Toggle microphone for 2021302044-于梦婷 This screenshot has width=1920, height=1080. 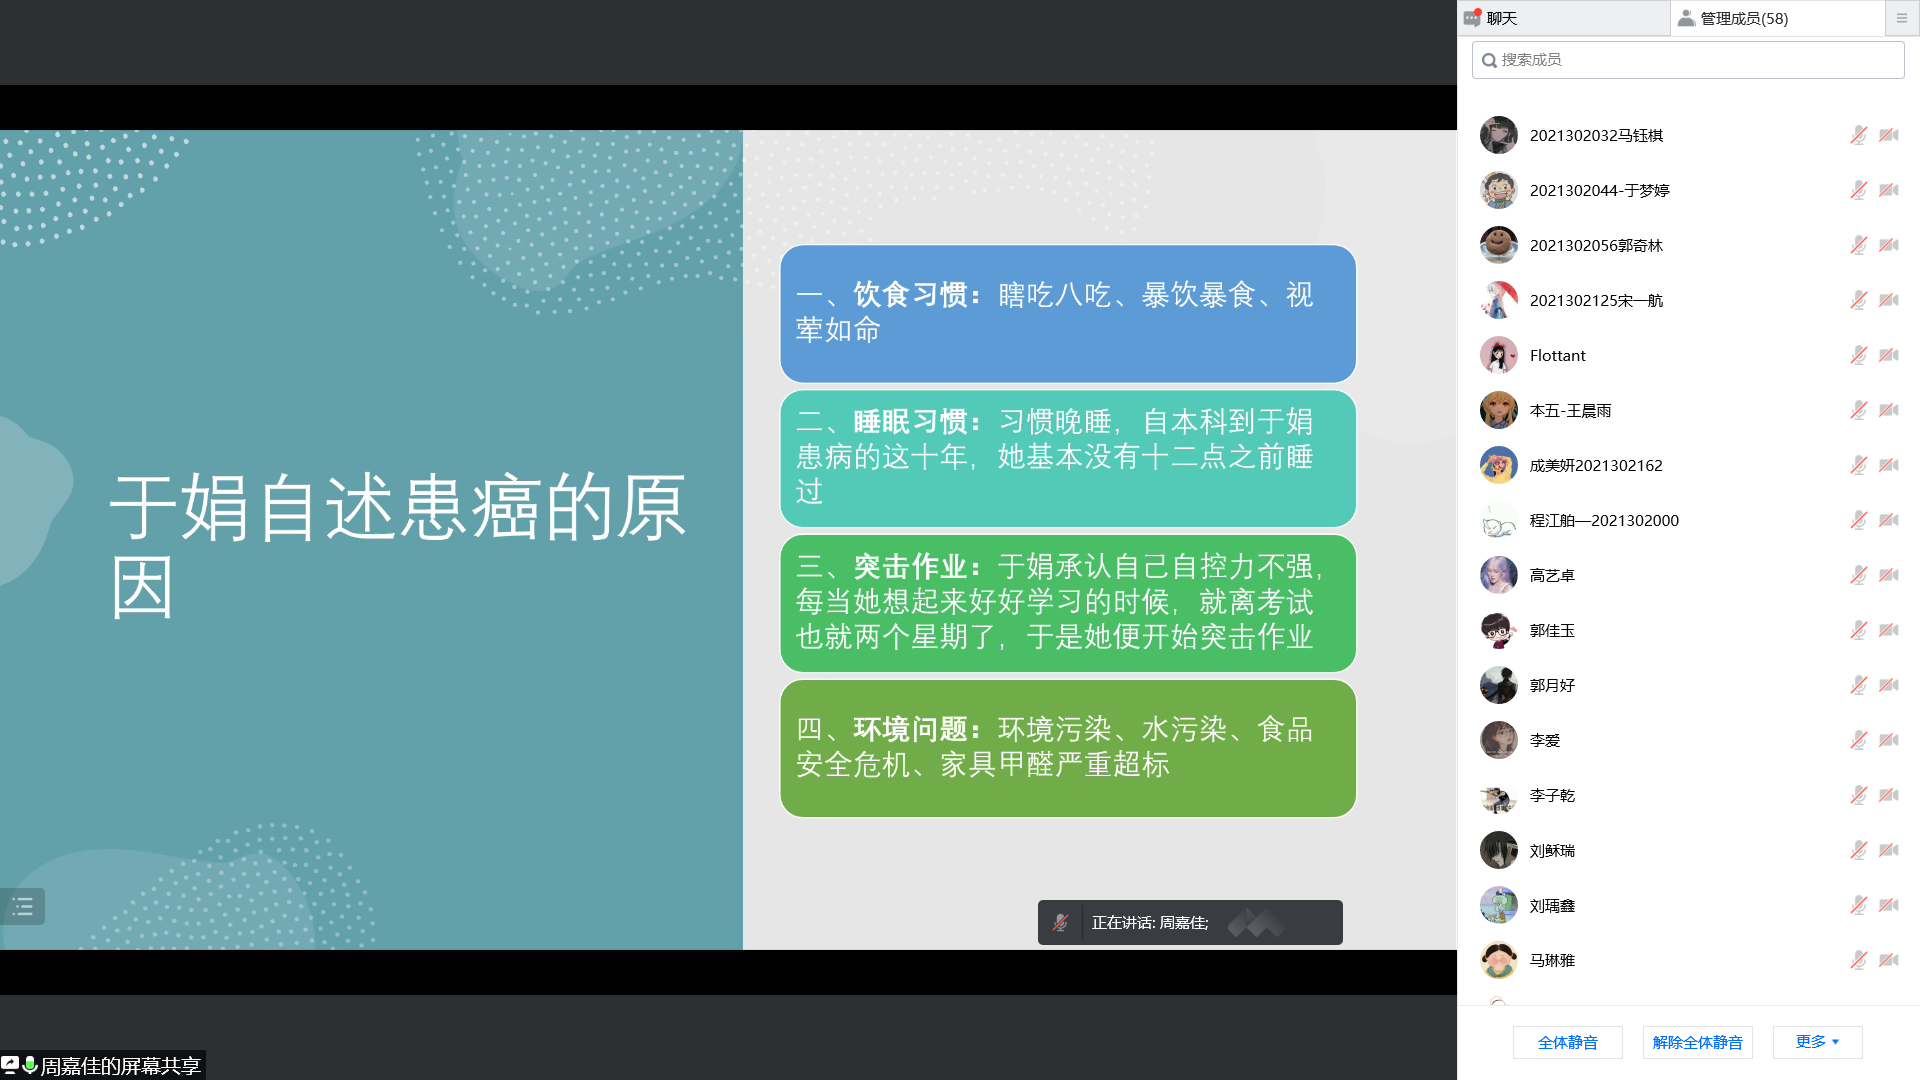1857,190
